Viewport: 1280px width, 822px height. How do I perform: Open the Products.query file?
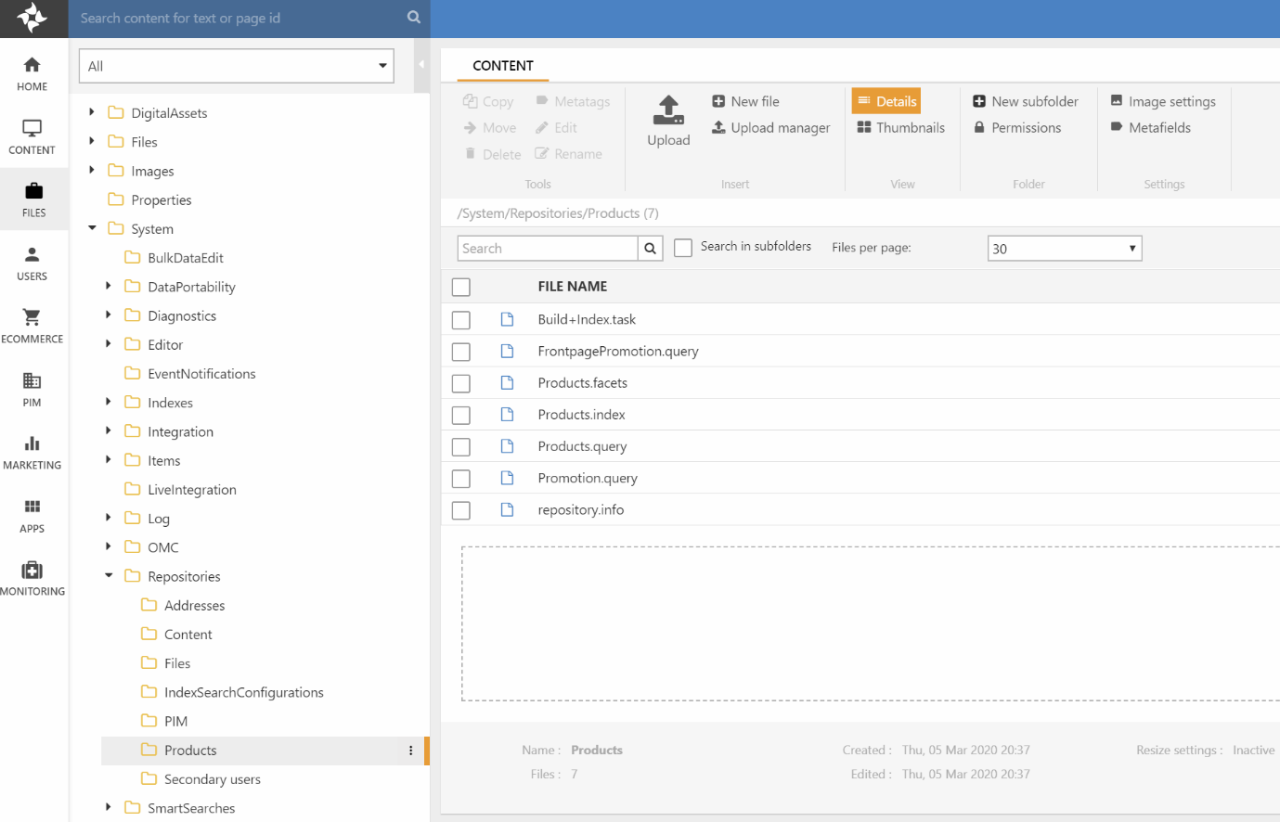(582, 446)
